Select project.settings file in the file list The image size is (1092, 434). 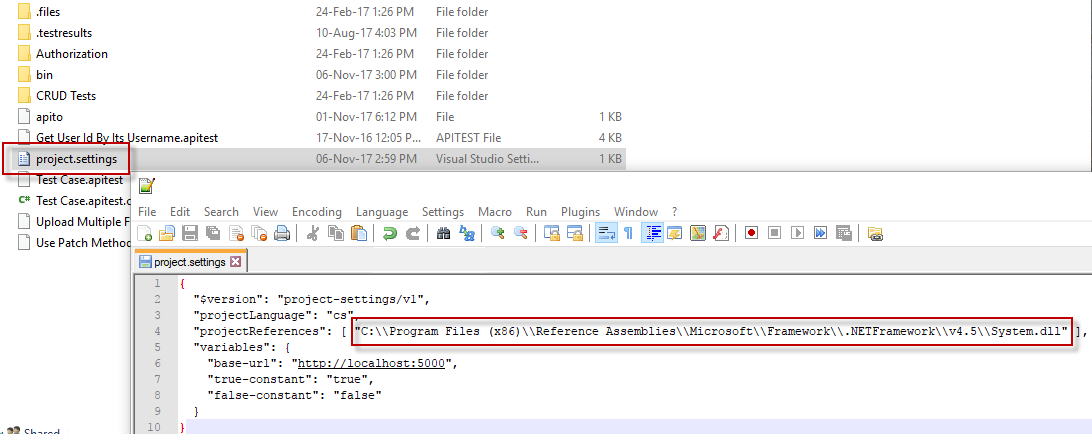point(76,159)
